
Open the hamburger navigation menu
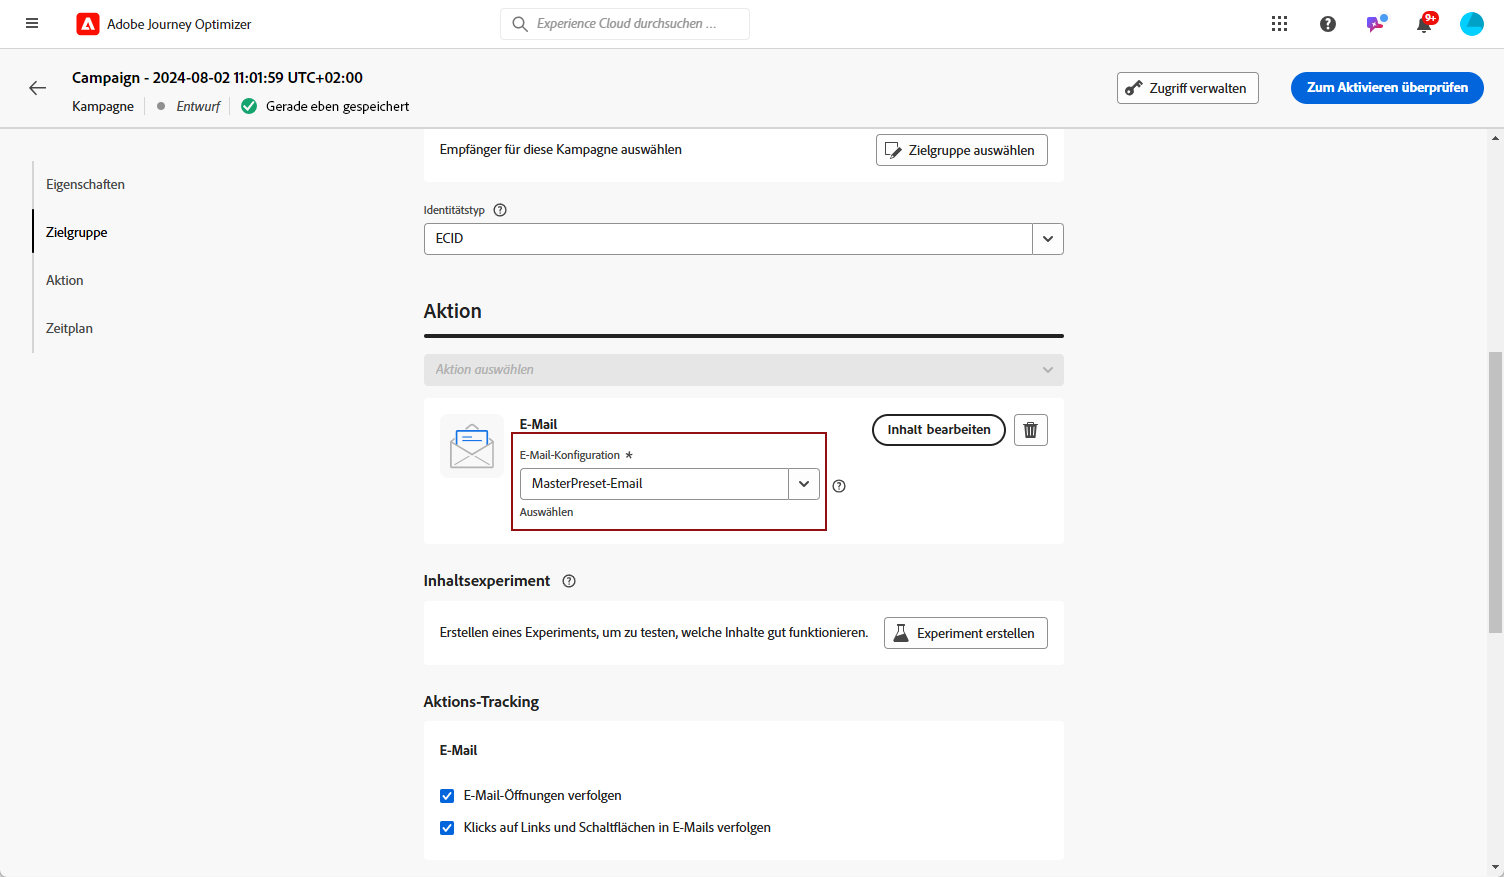32,24
